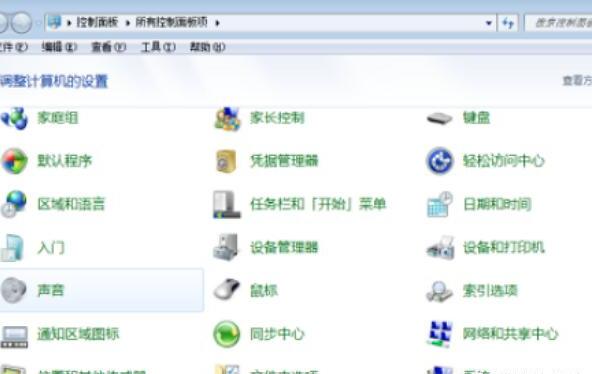
Task: Open the 键盘 link
Action: tap(476, 118)
